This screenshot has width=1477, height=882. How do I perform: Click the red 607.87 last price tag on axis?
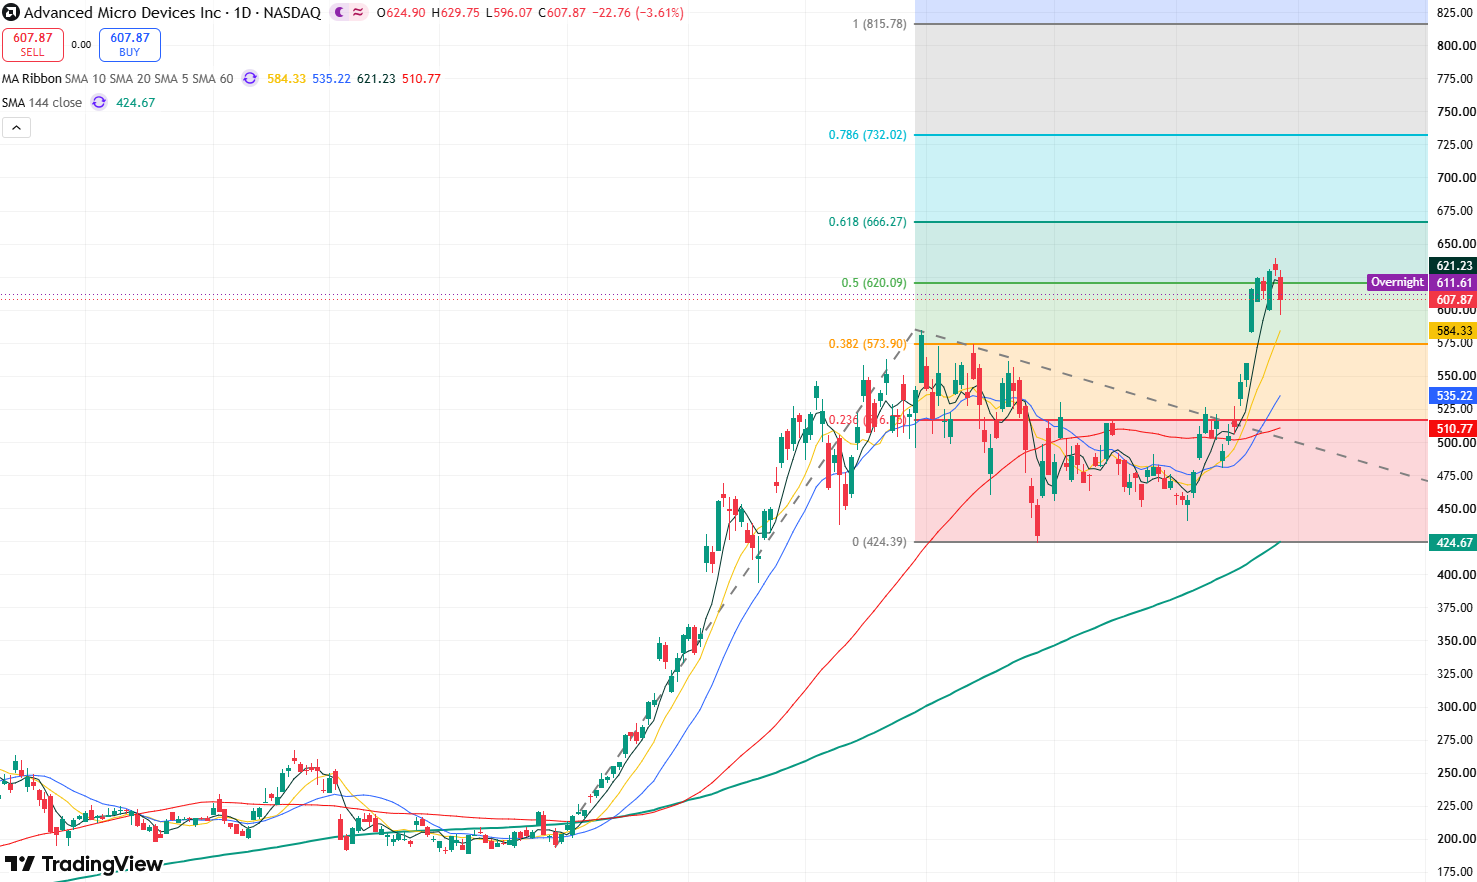(x=1454, y=300)
